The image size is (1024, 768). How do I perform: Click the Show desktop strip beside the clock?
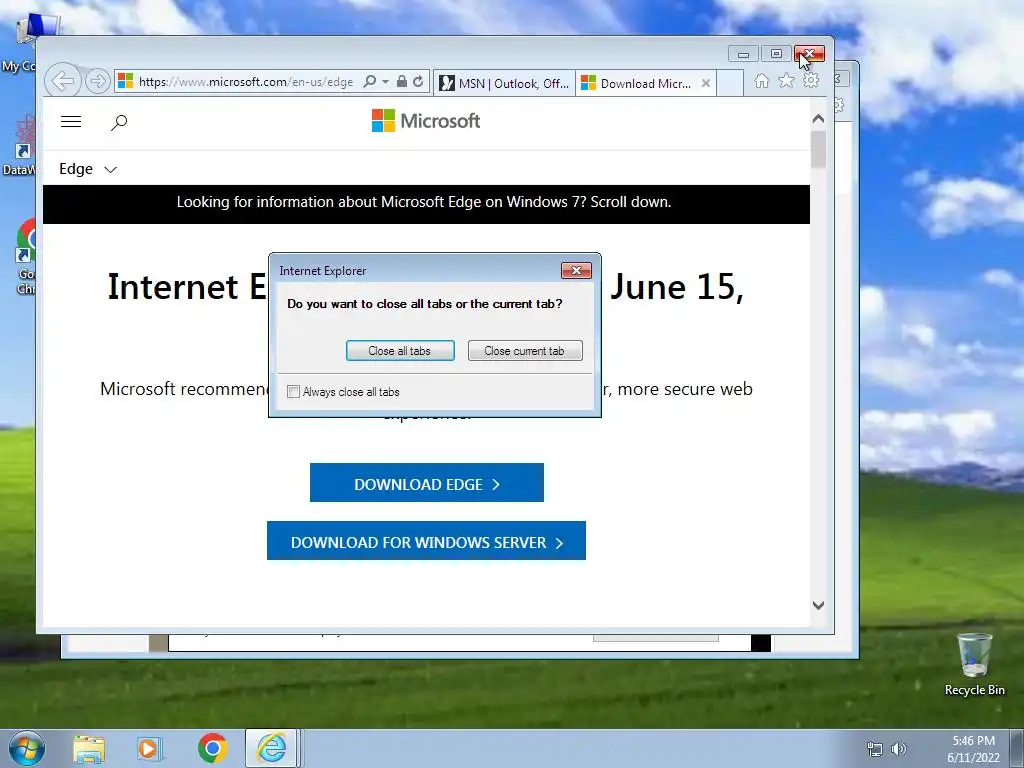pyautogui.click(x=1017, y=748)
